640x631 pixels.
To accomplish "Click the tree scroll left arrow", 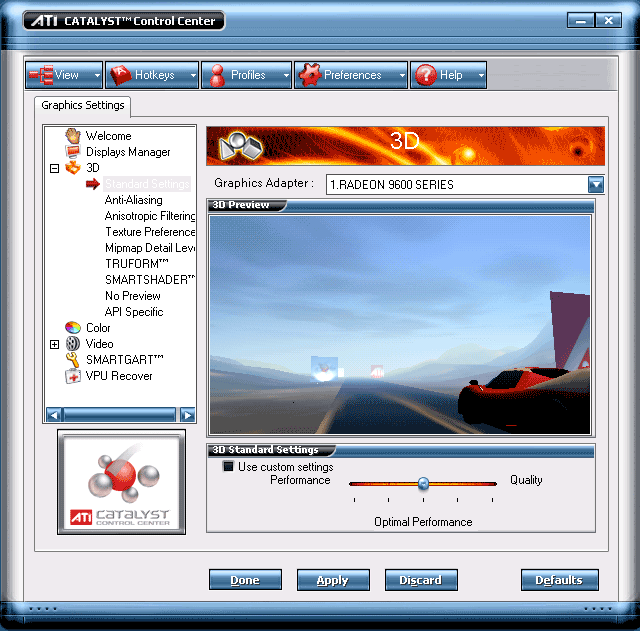I will click(x=53, y=415).
